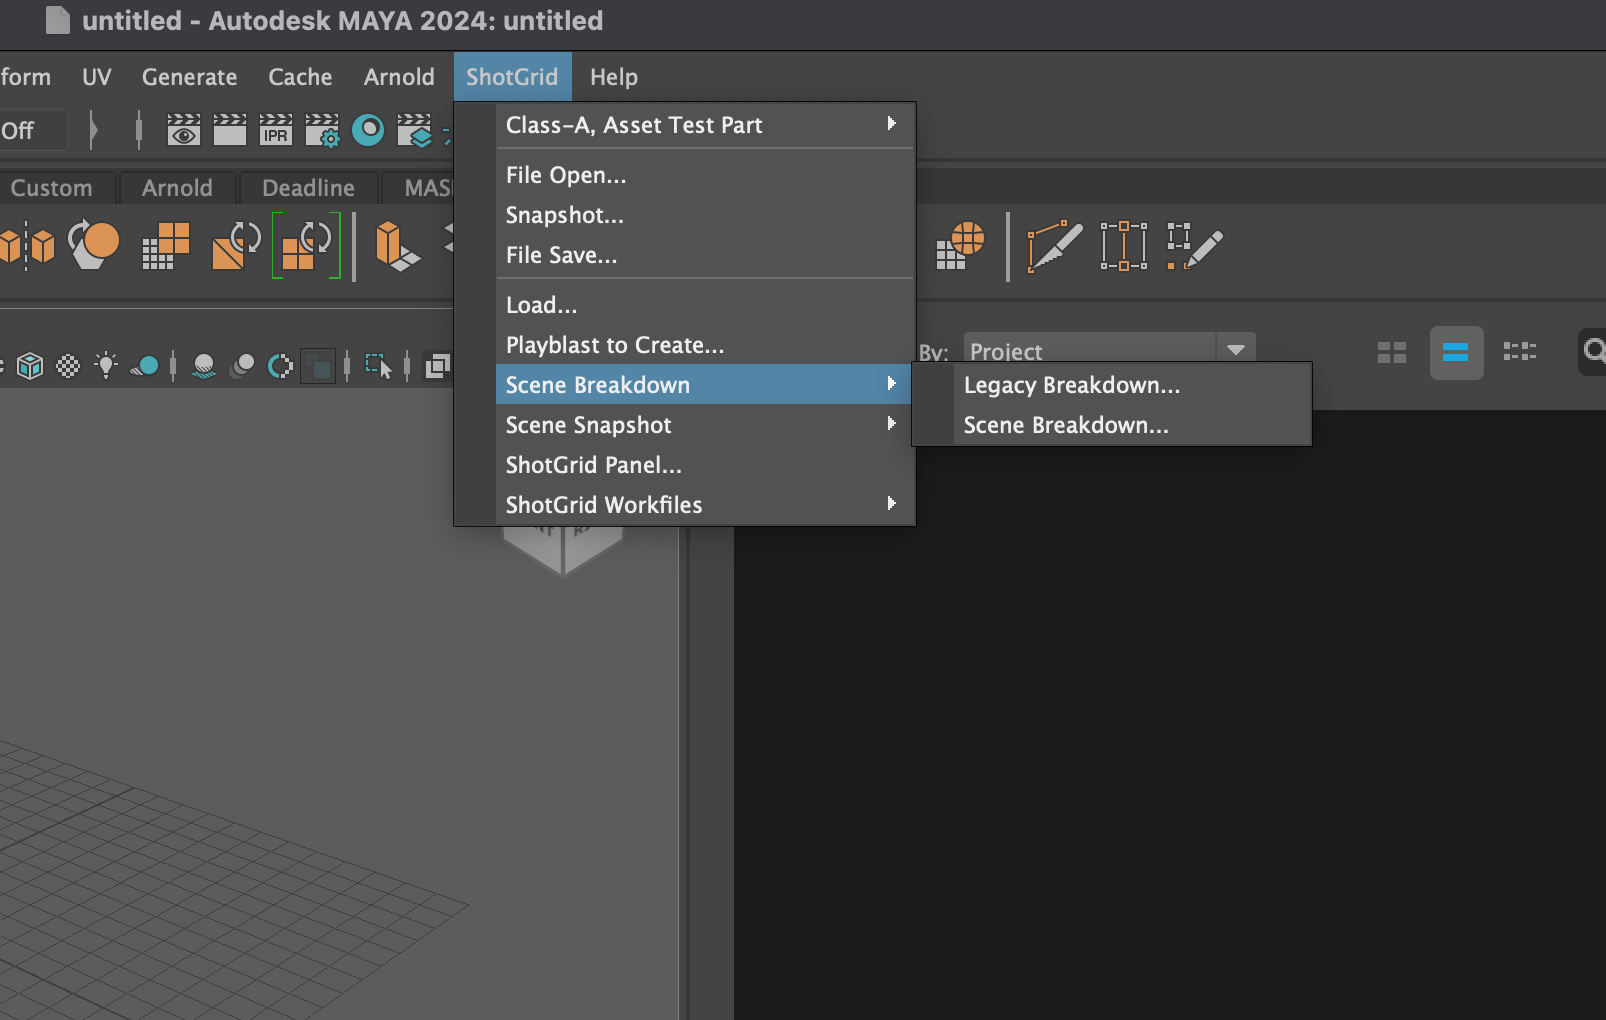Choose File Save... menu entry

tap(704, 255)
